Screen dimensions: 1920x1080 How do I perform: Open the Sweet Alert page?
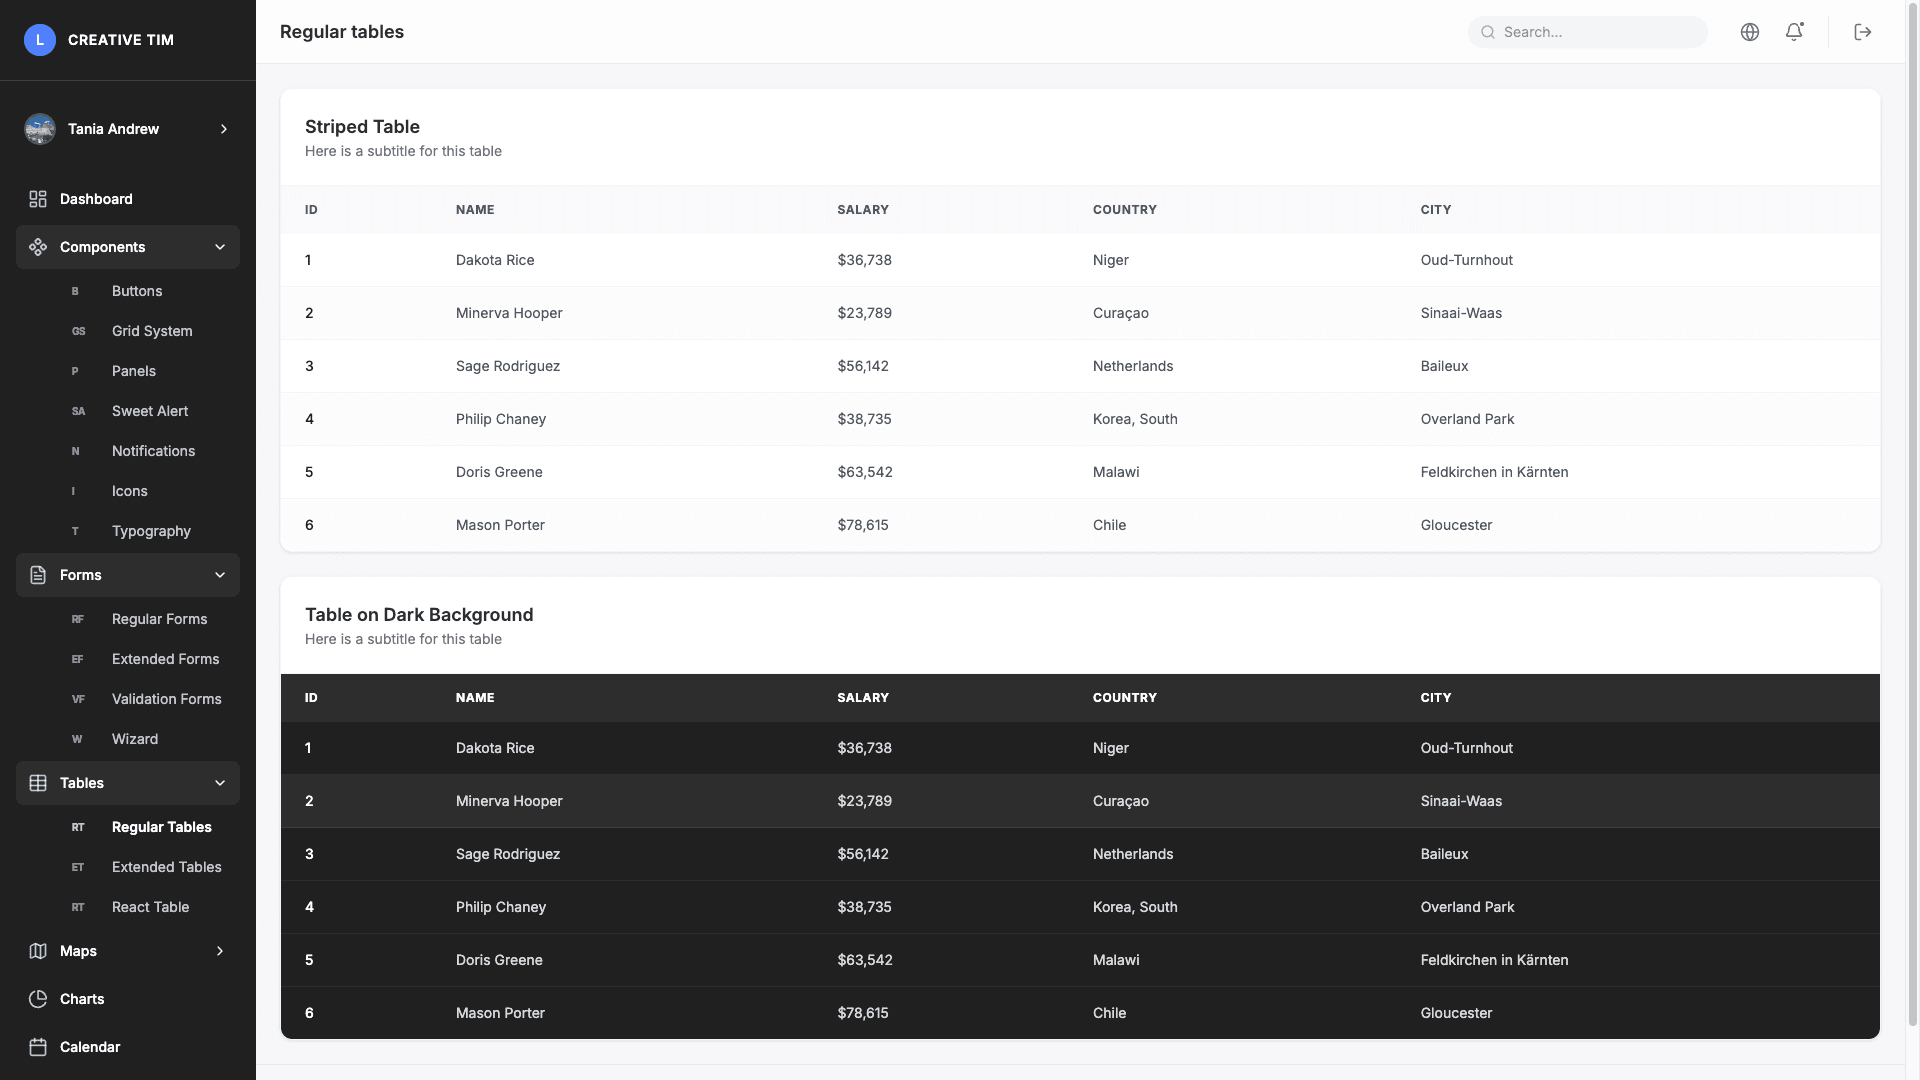(150, 411)
